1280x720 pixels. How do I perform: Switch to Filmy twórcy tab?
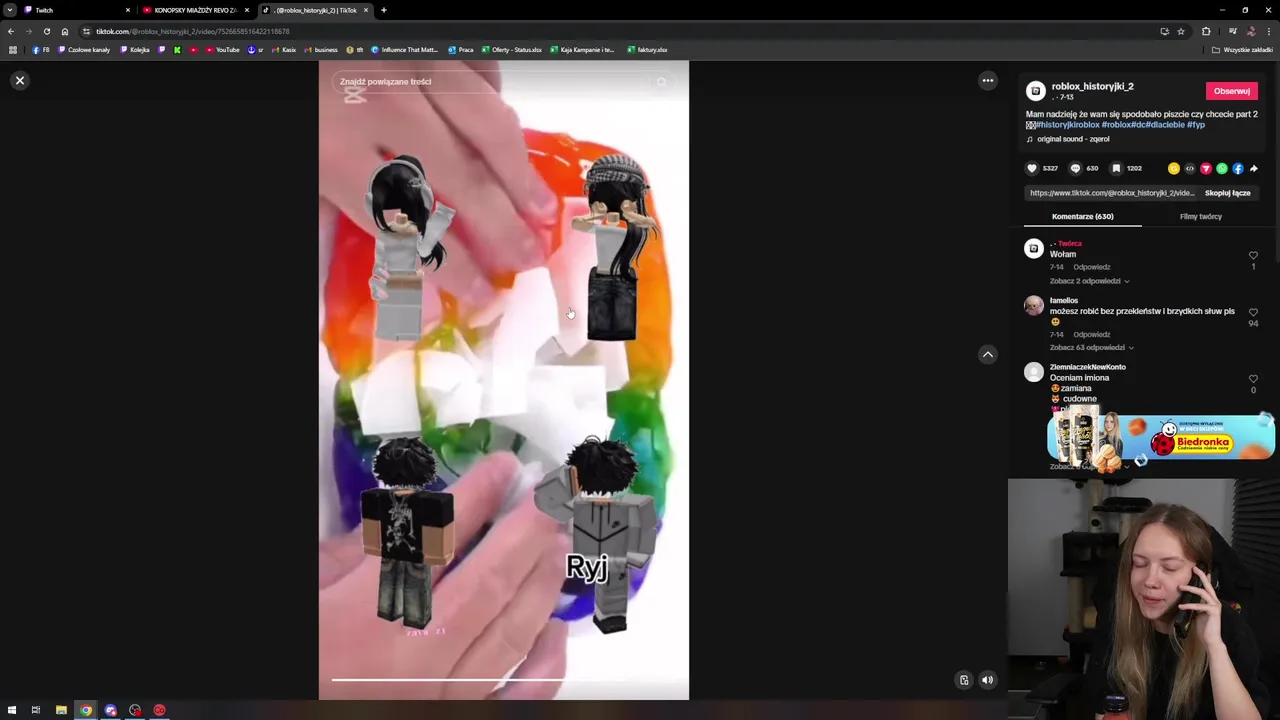coord(1200,216)
